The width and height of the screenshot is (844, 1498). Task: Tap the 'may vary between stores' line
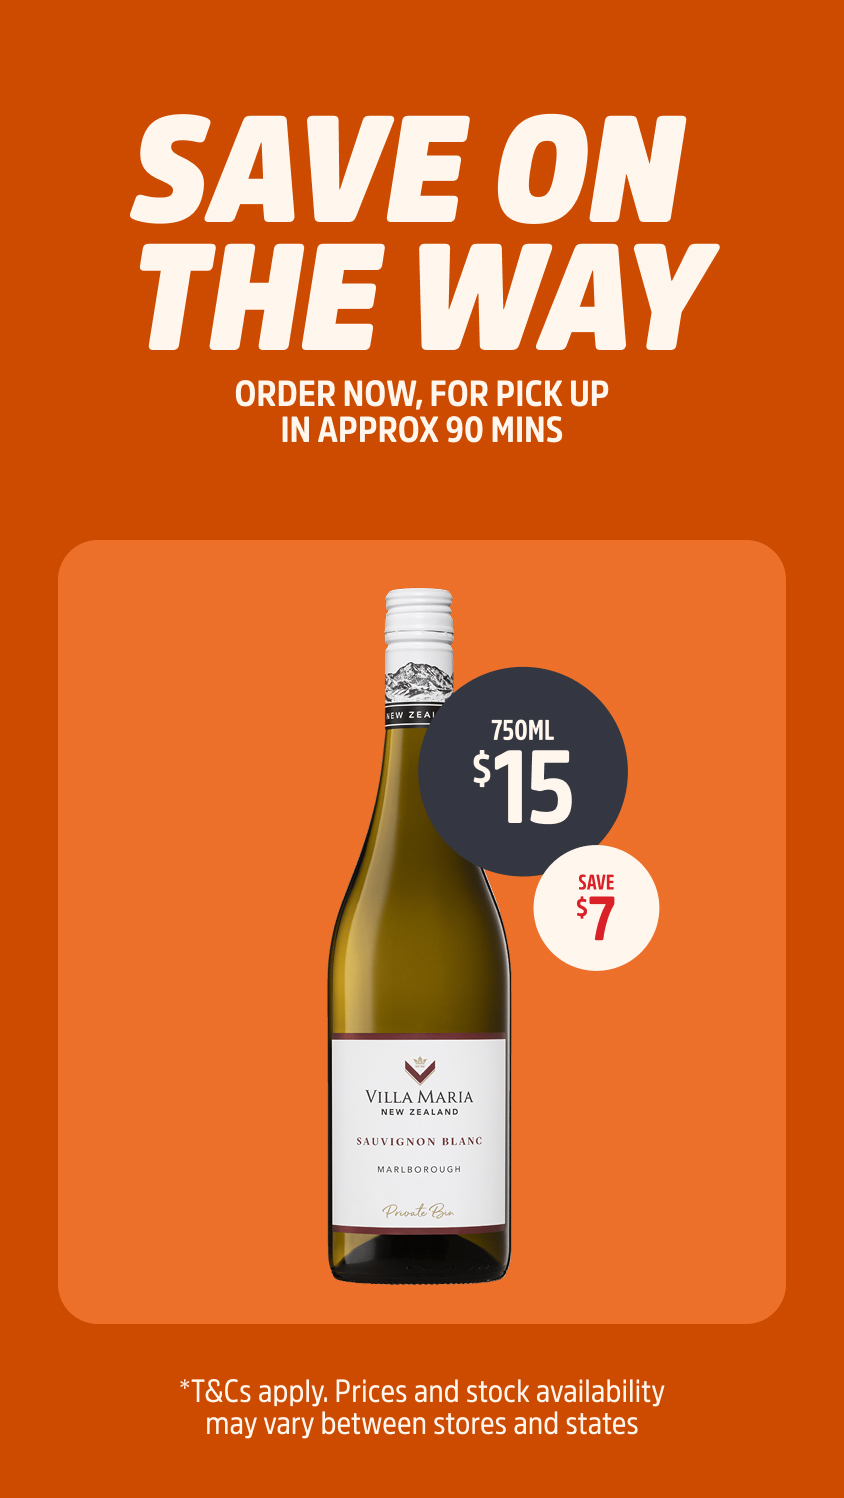point(422,1424)
